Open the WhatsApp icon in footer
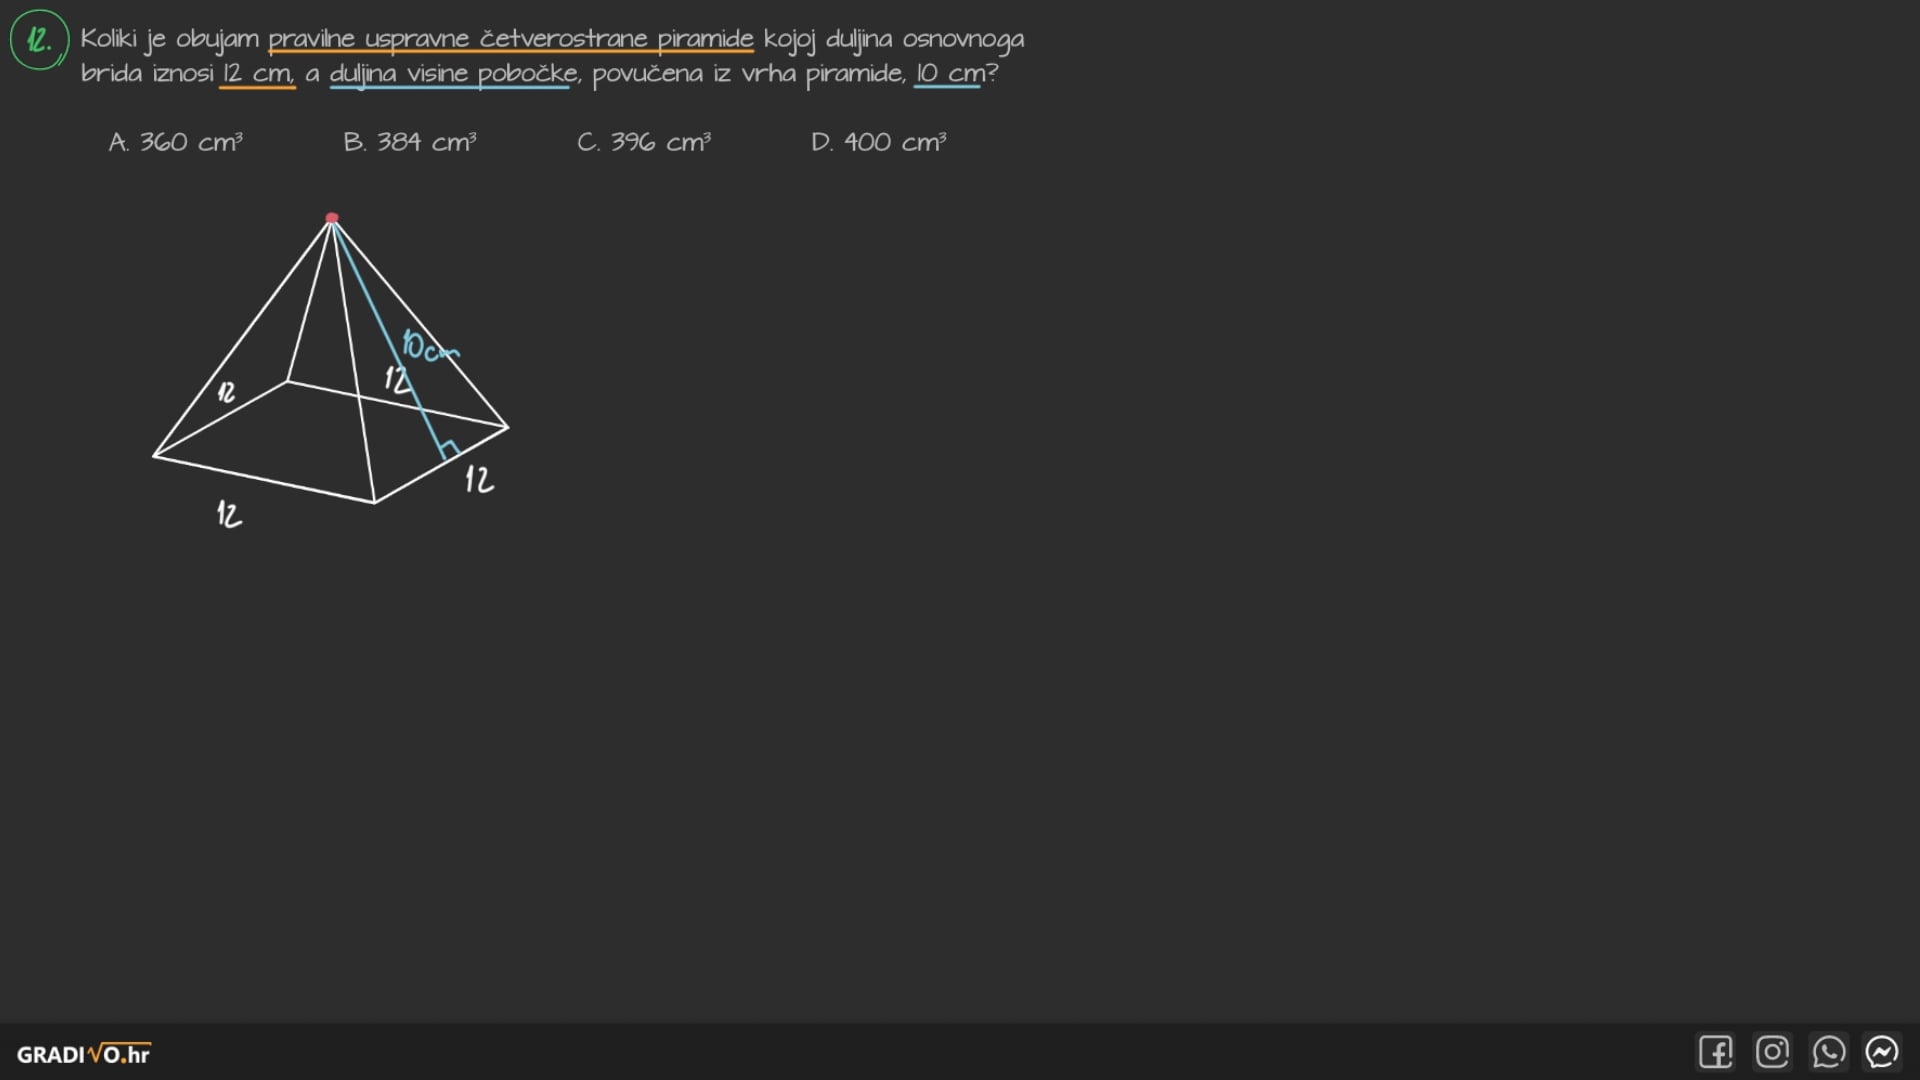The width and height of the screenshot is (1920, 1080). 1828,1052
